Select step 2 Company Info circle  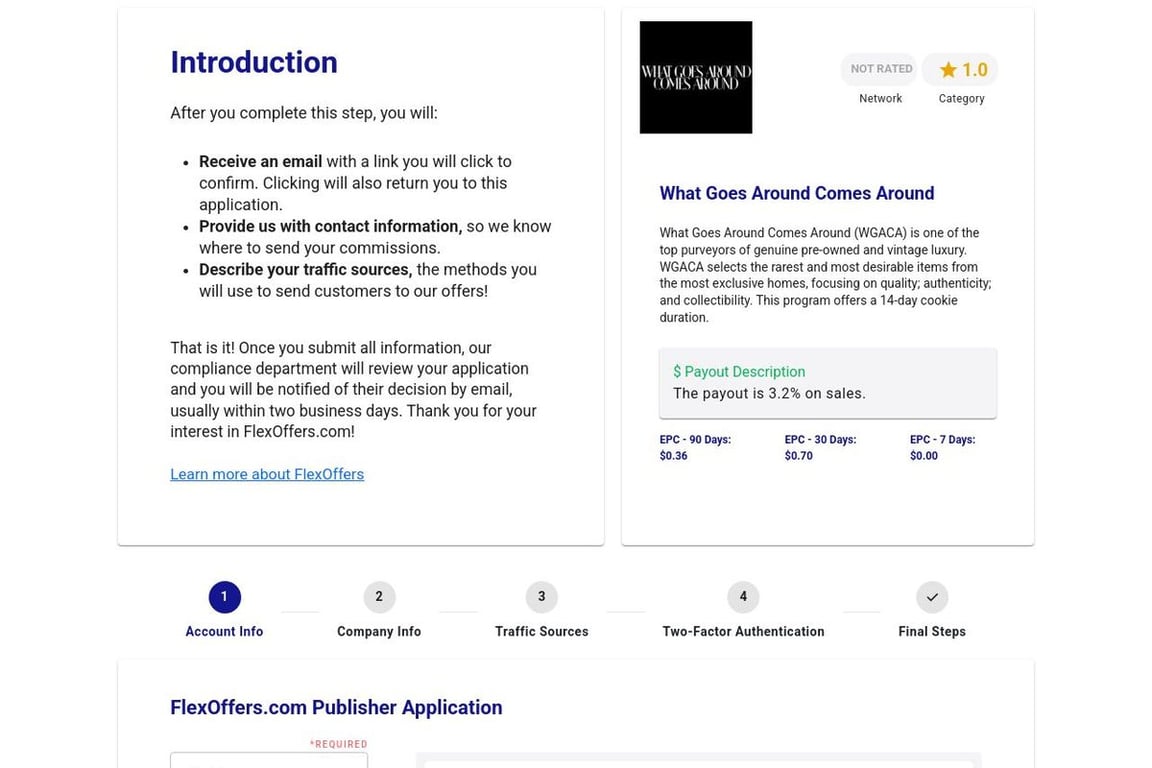click(379, 597)
